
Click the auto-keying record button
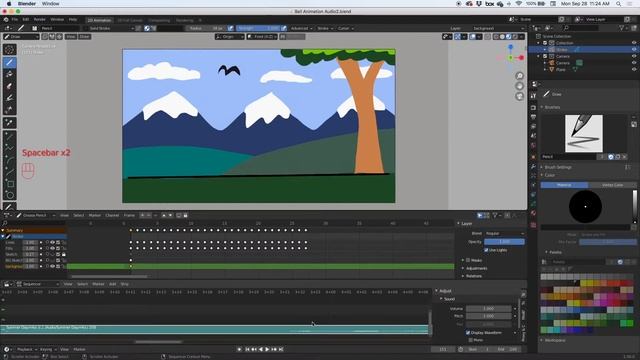pos(239,349)
